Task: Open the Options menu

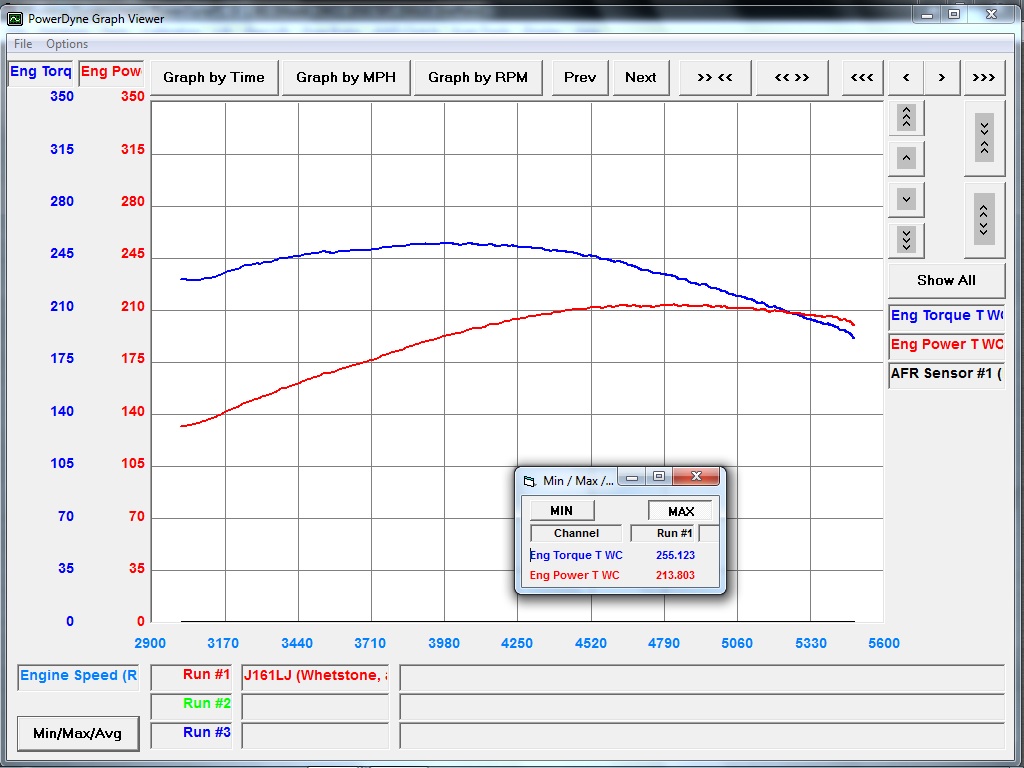Action: (x=67, y=44)
